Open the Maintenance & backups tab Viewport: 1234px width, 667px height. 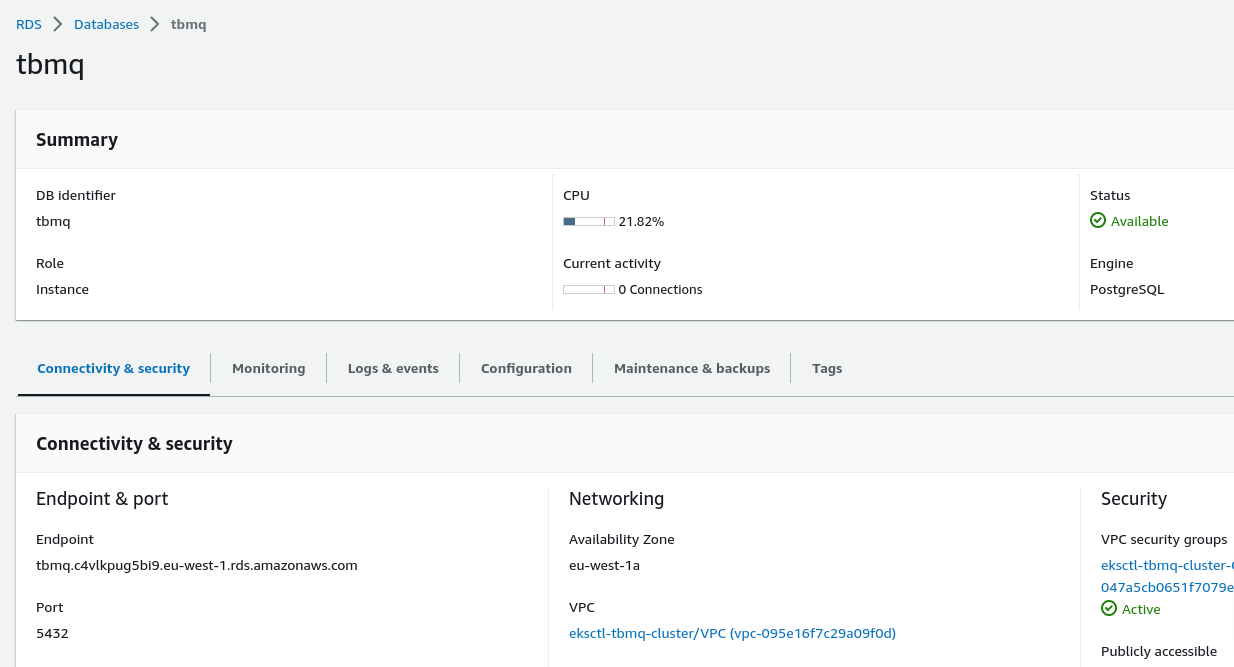[x=692, y=368]
